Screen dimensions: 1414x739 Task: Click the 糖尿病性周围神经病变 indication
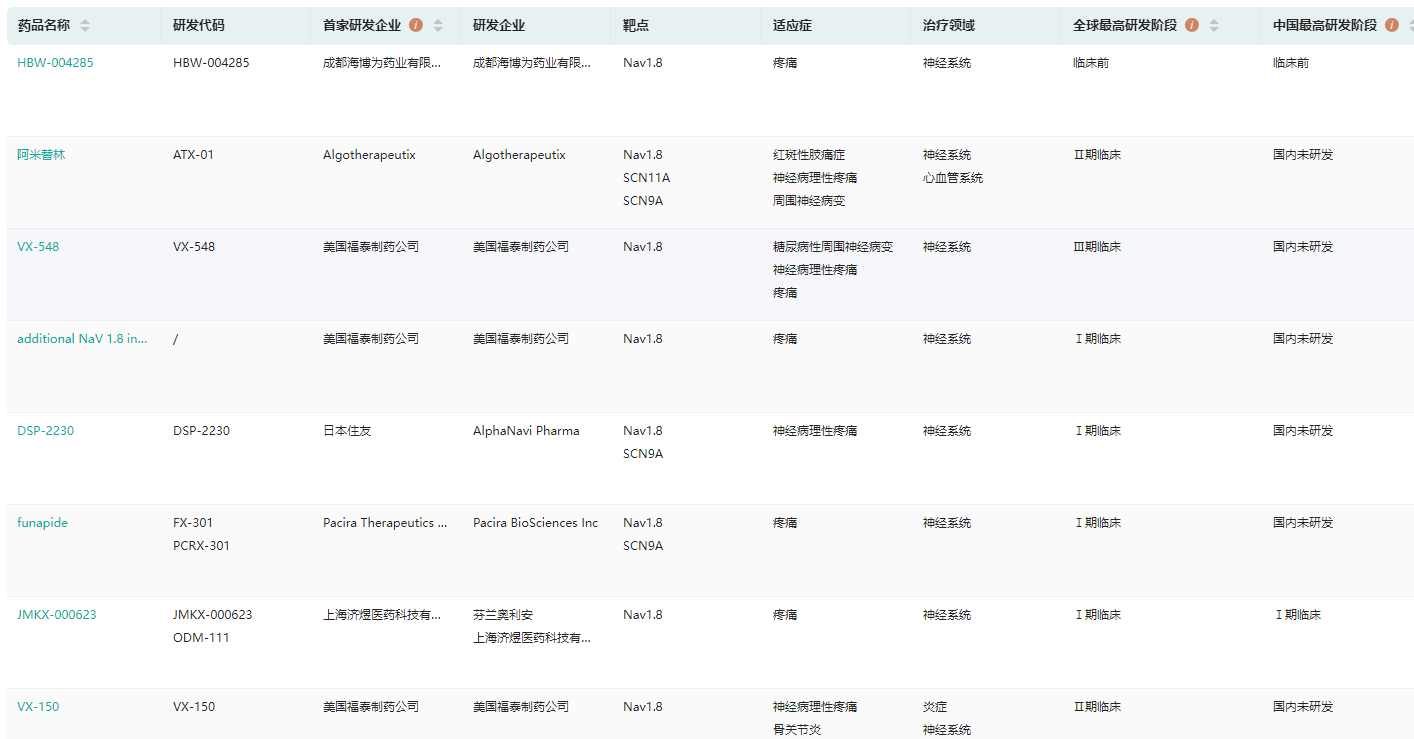[x=833, y=247]
